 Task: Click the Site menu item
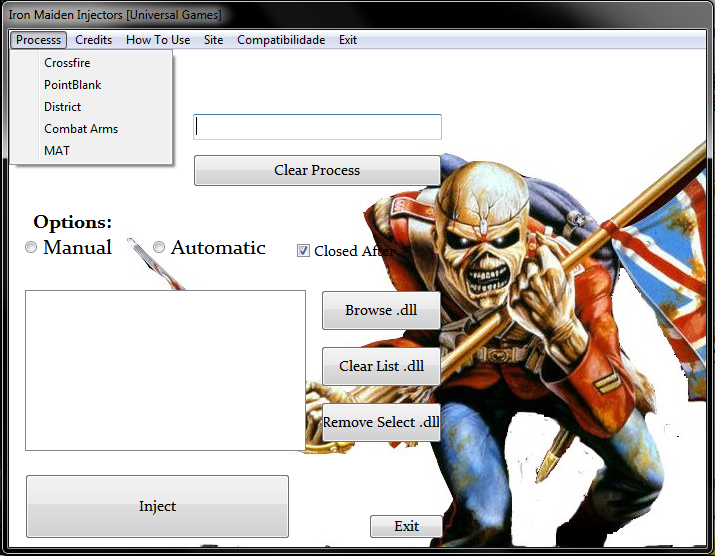213,40
